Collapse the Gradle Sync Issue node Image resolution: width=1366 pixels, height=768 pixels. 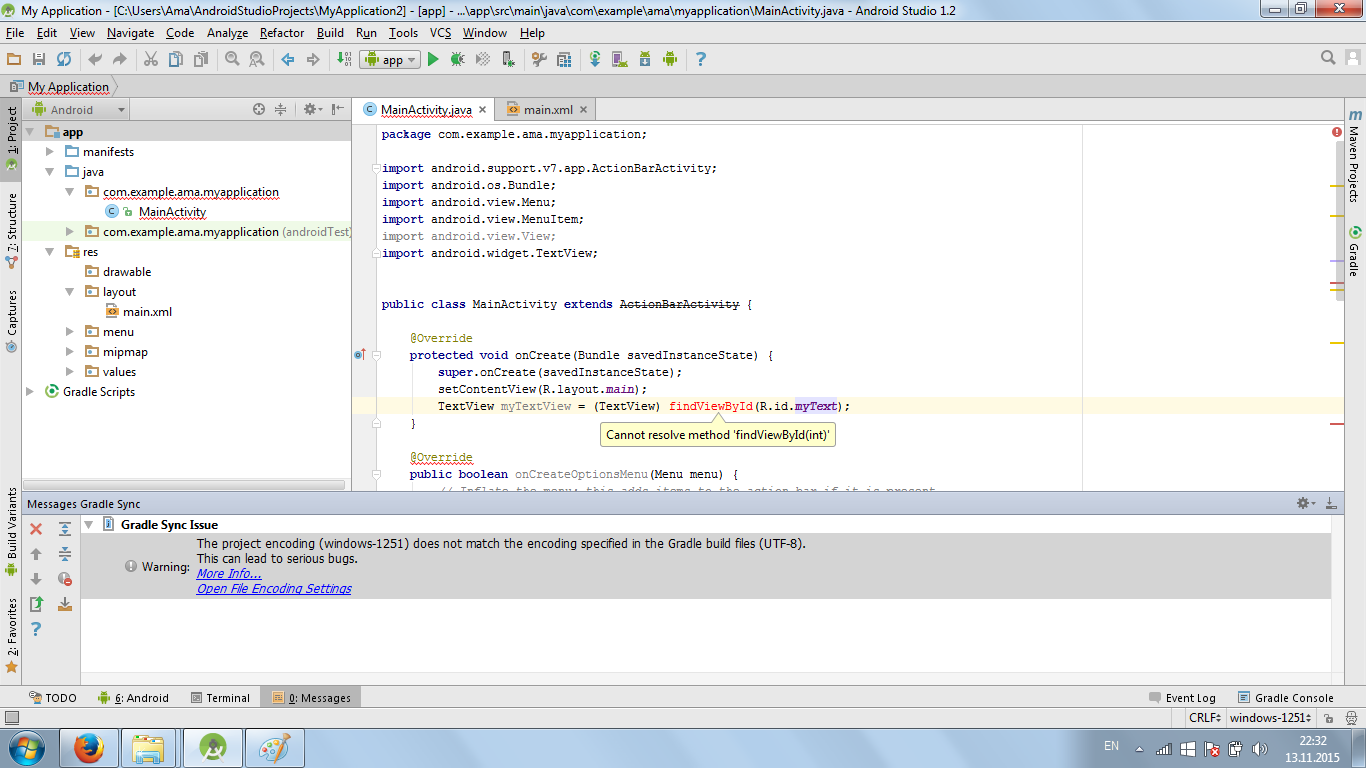88,524
